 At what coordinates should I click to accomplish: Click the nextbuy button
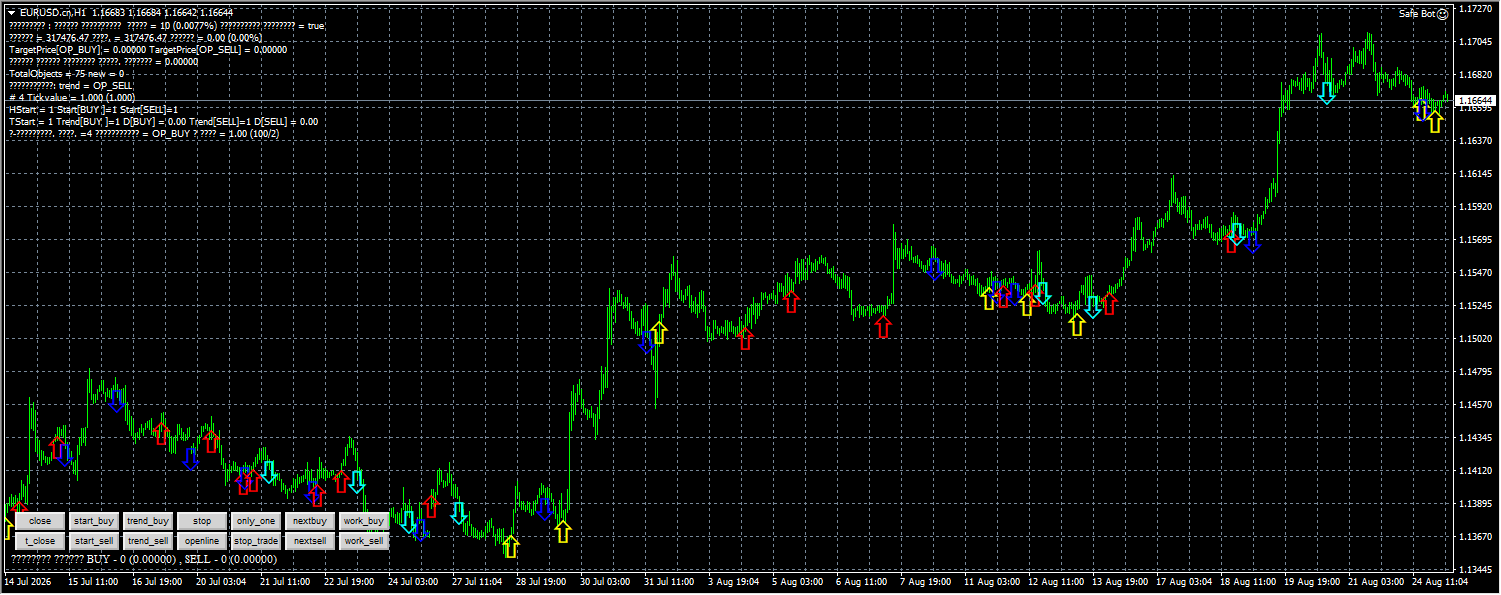(x=310, y=521)
